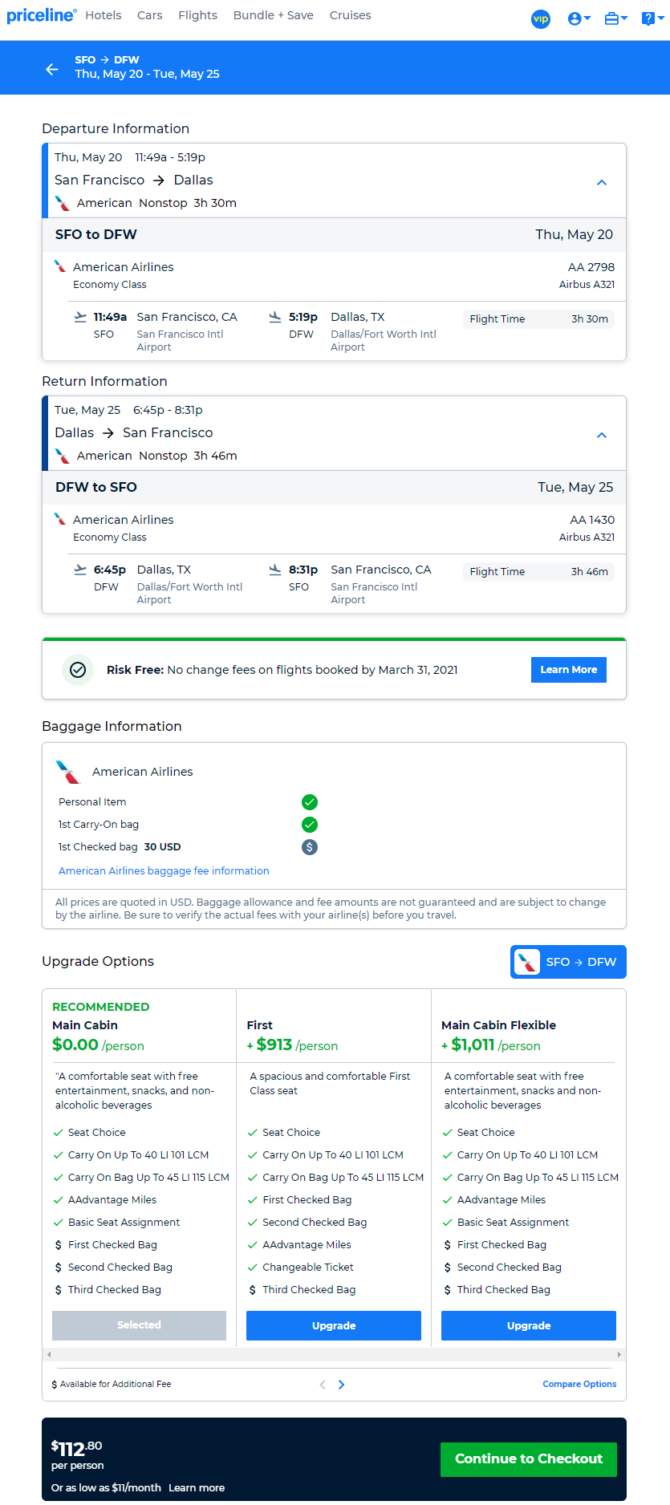Click First Checked Bag dollar icon under Main Cabin
This screenshot has height=1505, width=670.
[x=58, y=1245]
